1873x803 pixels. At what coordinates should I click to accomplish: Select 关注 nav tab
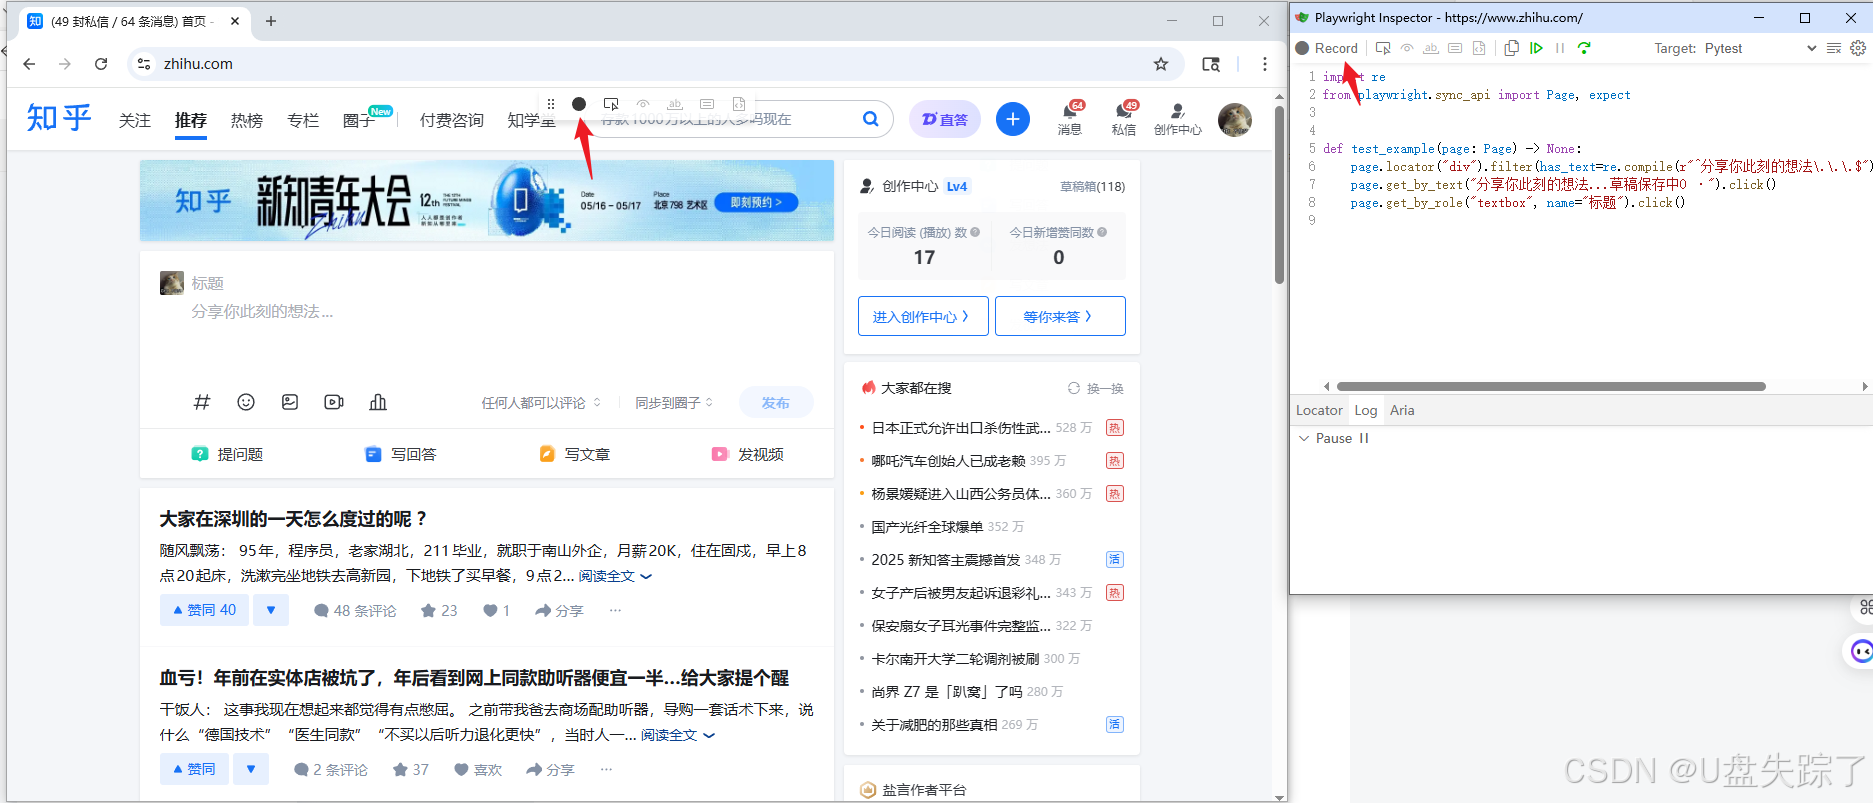(135, 120)
